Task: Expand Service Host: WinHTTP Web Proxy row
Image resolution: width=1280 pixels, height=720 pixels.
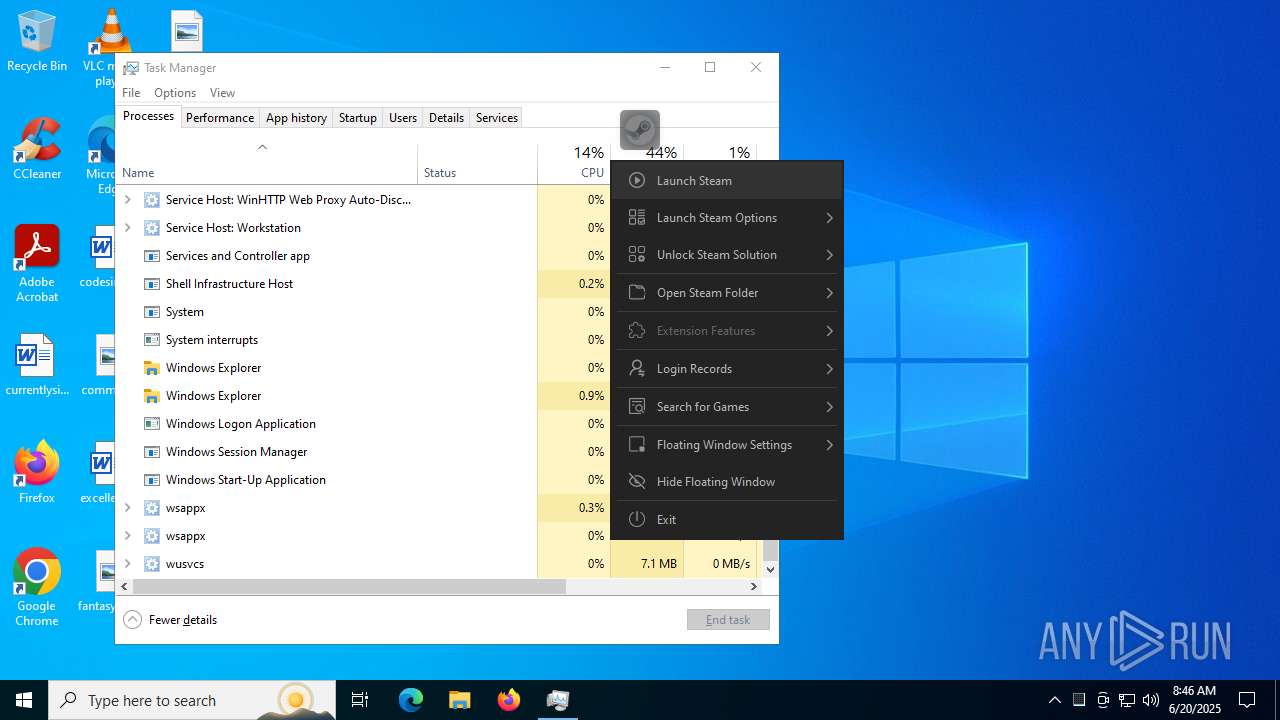Action: click(127, 200)
